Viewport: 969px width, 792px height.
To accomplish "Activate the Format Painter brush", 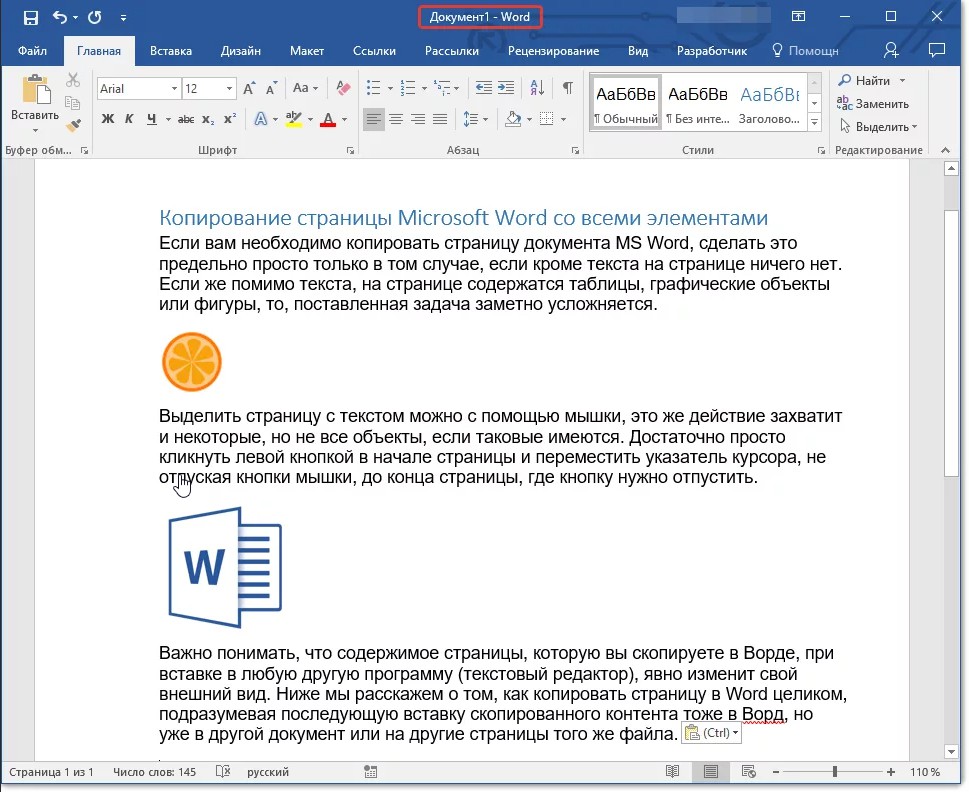I will [73, 125].
